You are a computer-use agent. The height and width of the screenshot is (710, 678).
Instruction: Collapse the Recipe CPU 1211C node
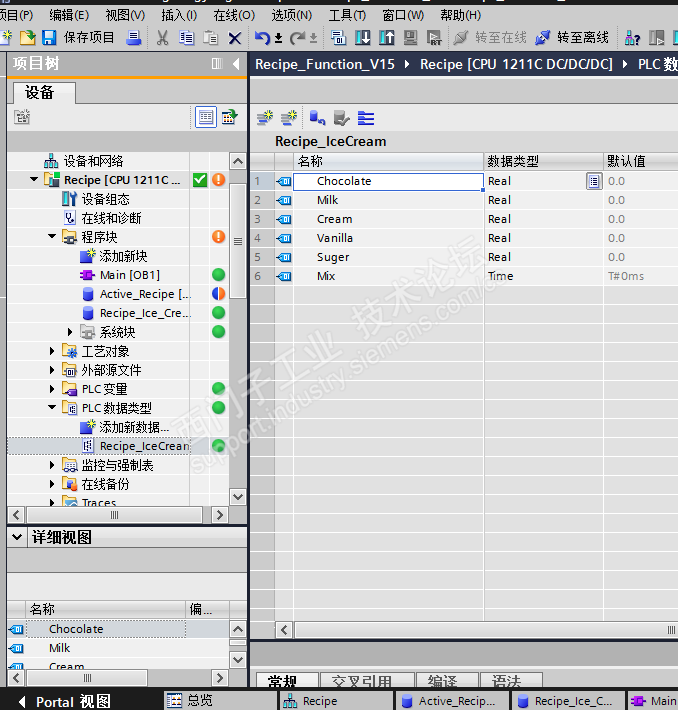(34, 180)
